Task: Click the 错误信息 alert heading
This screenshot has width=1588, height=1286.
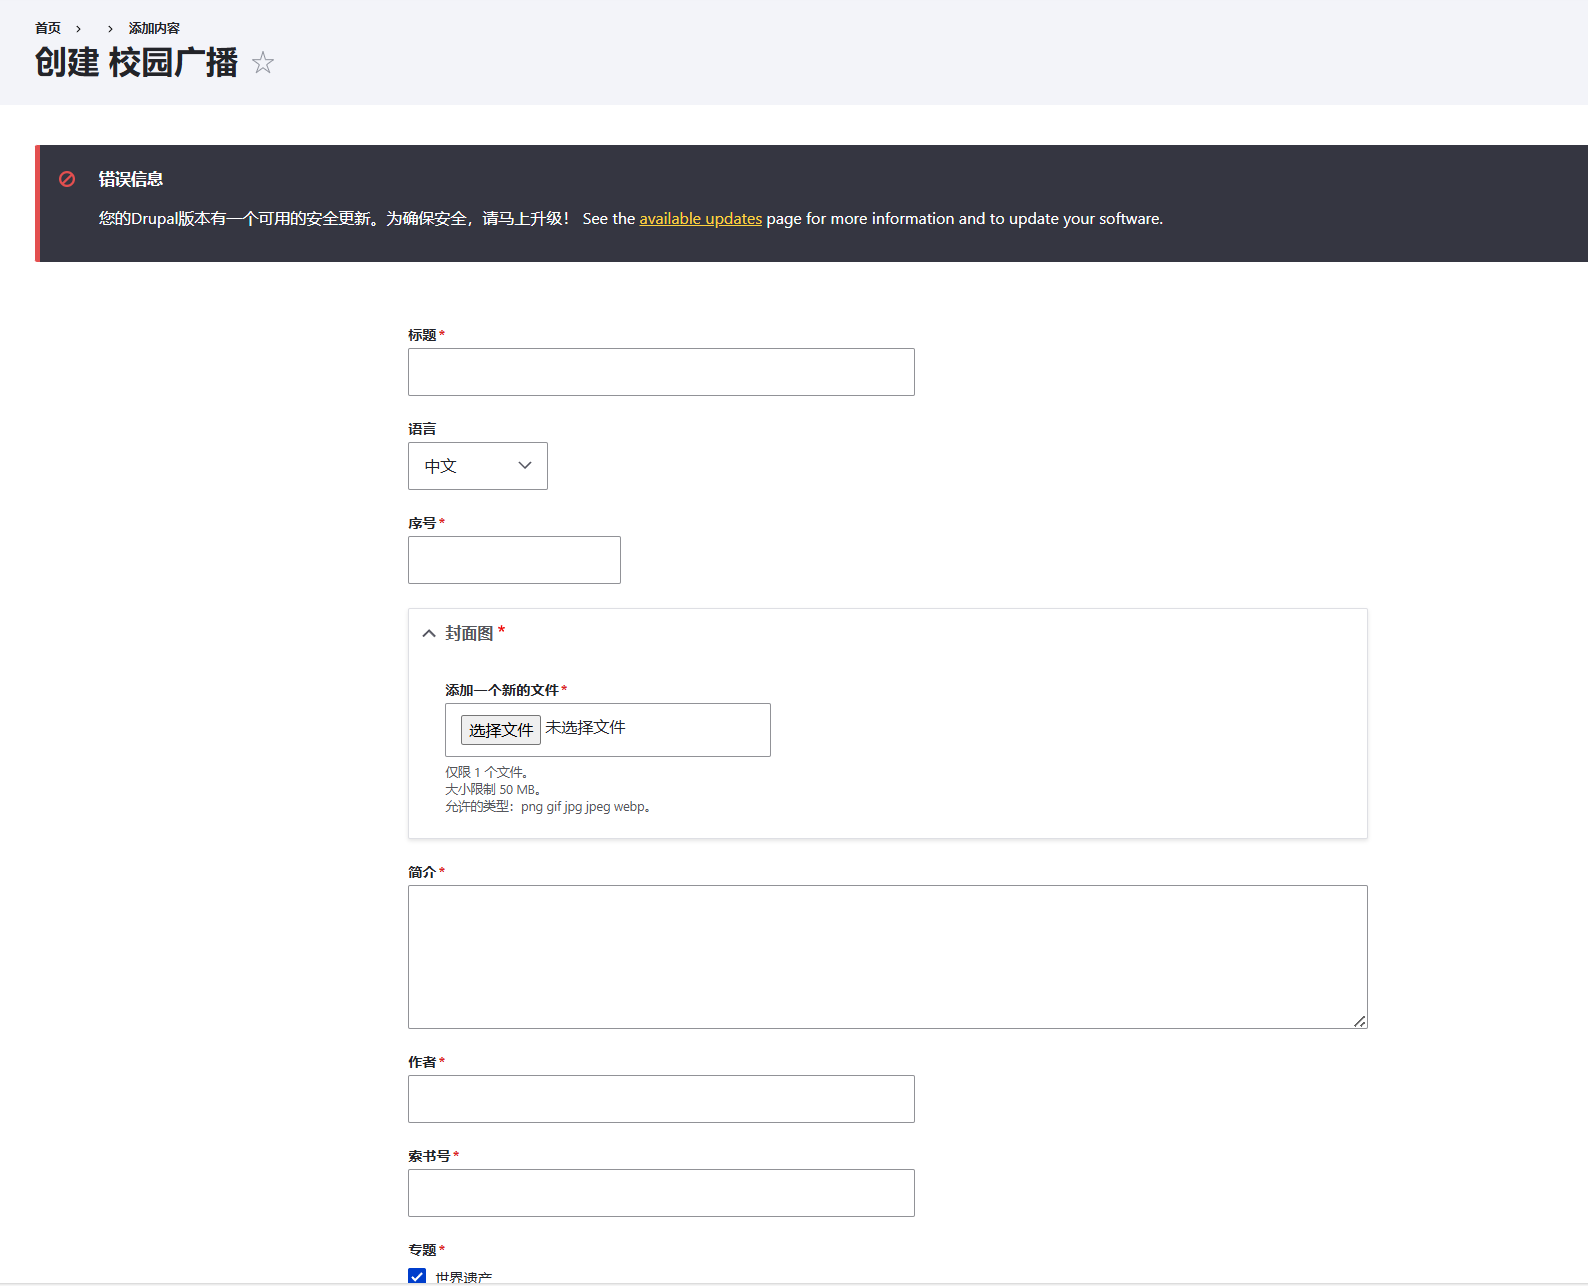Action: (131, 179)
